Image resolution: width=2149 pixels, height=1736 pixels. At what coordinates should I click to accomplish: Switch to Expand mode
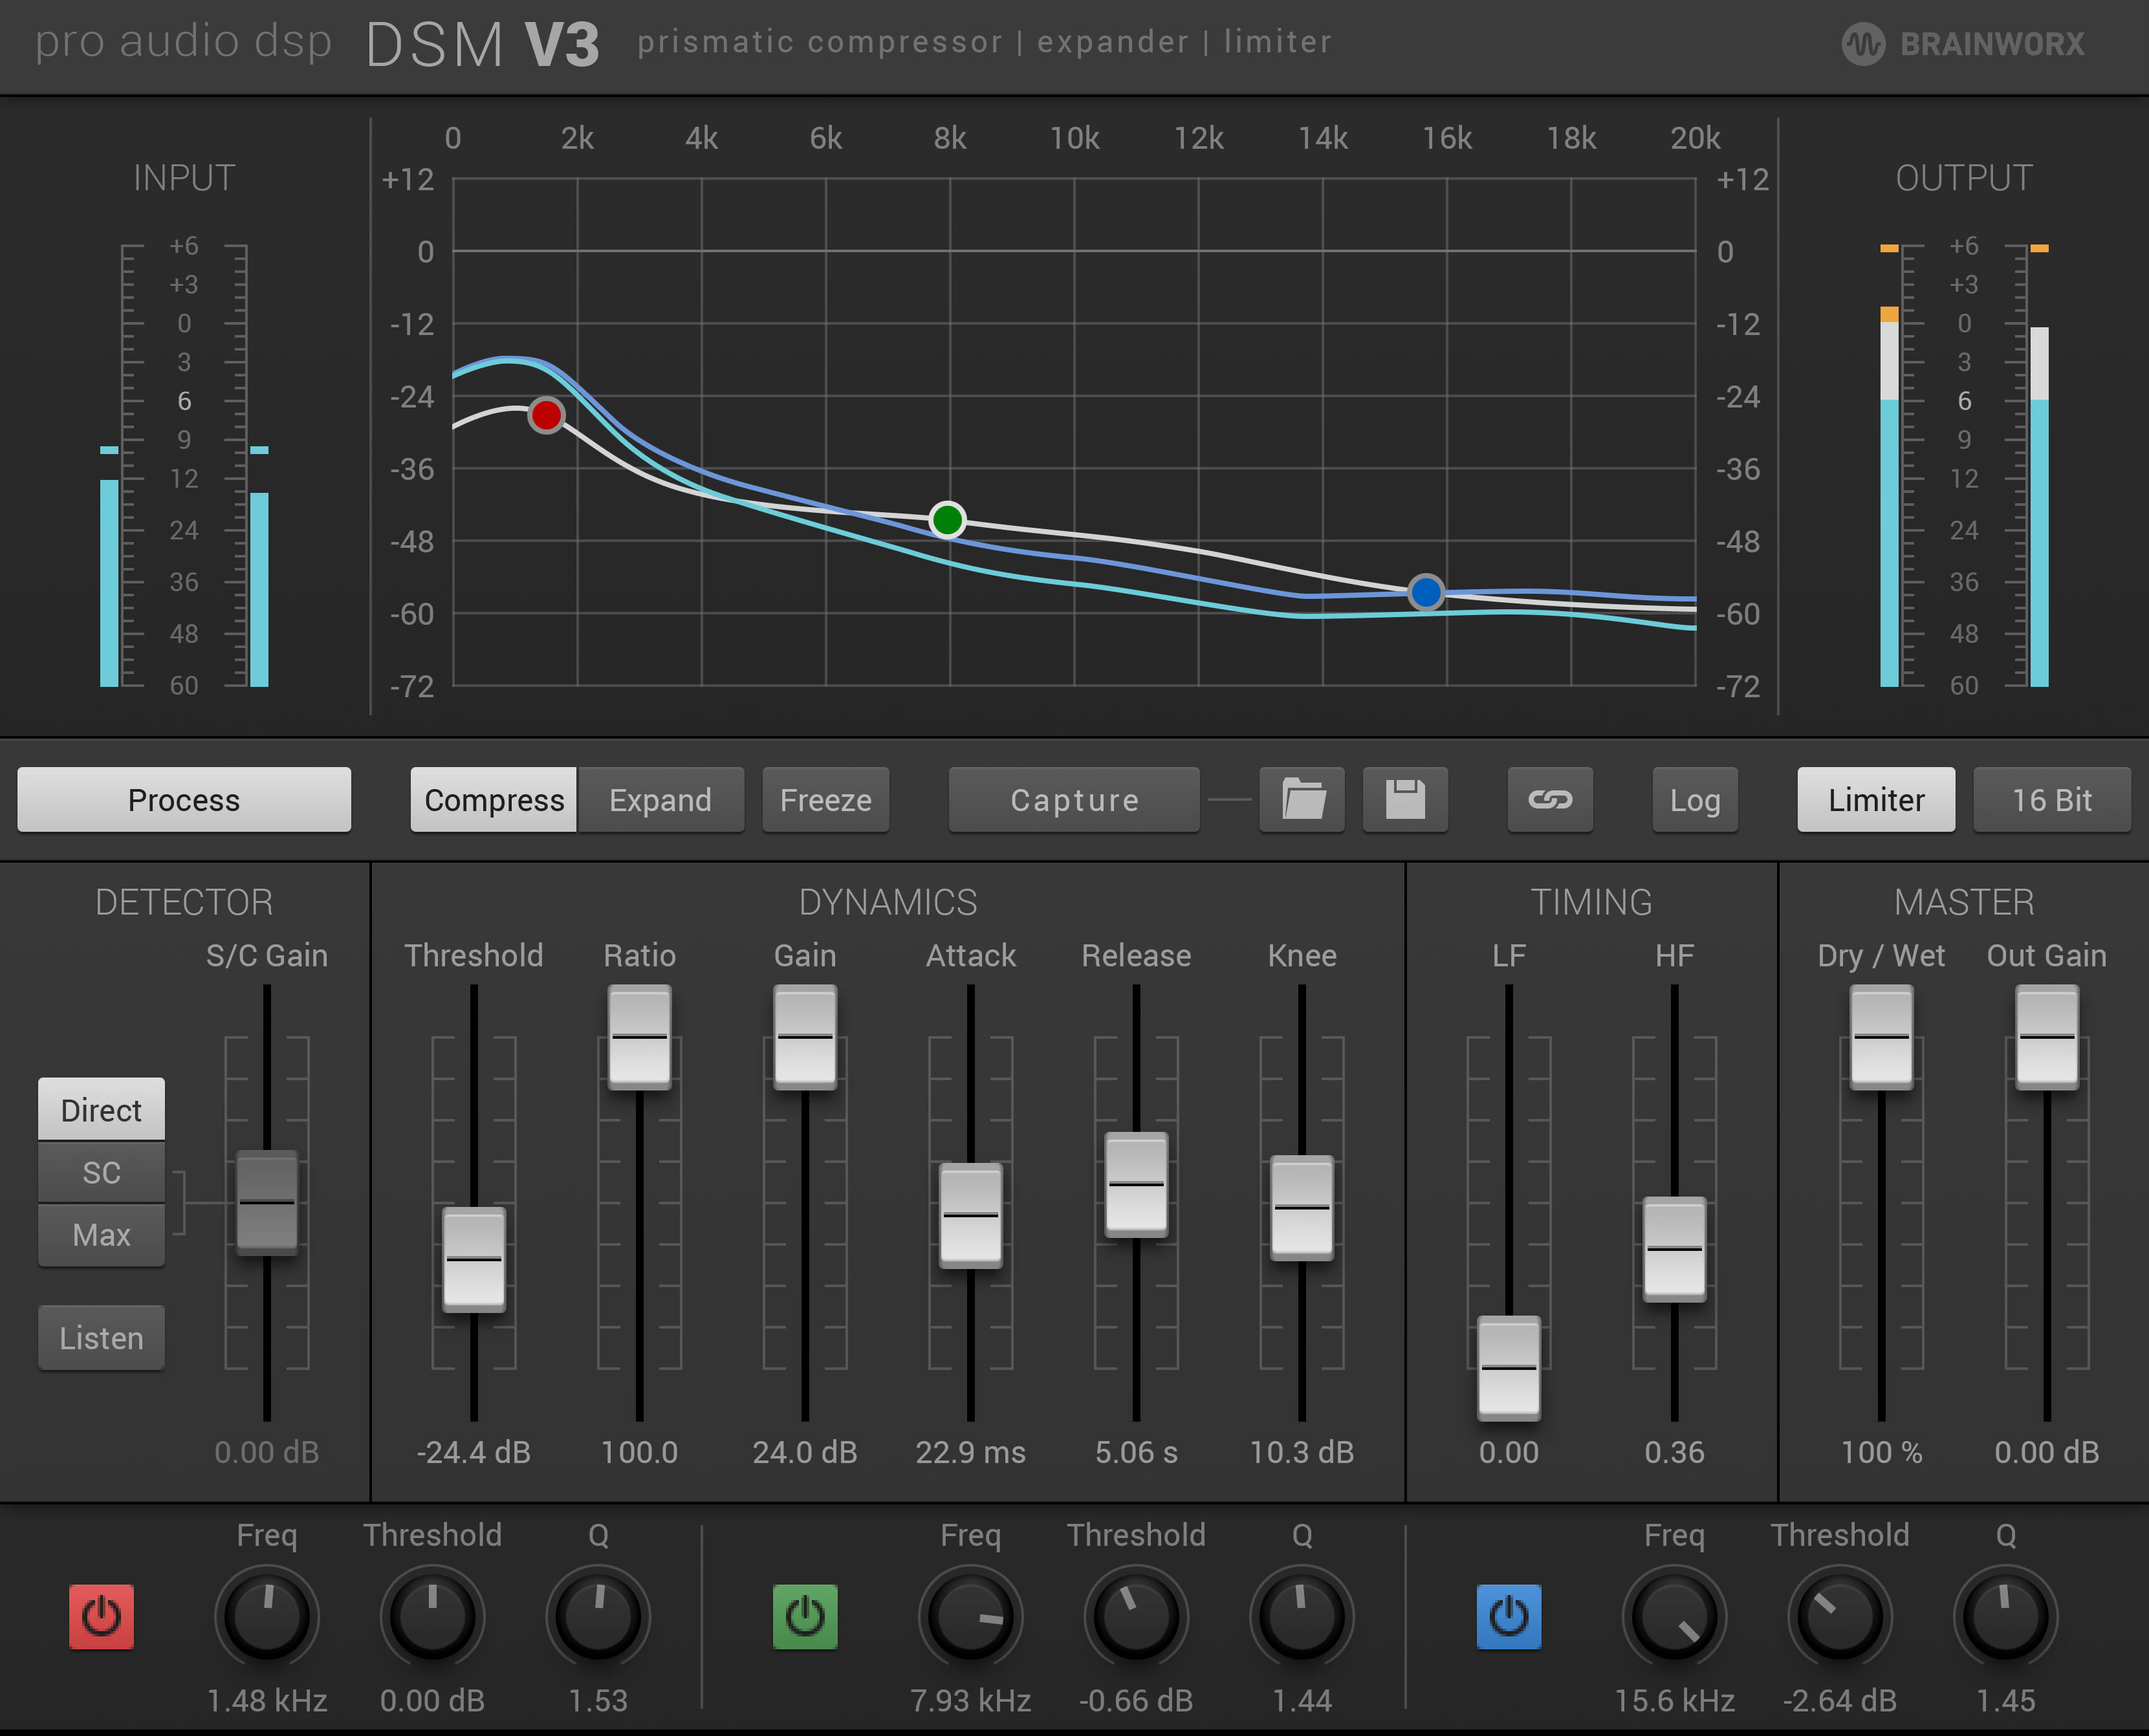(660, 799)
